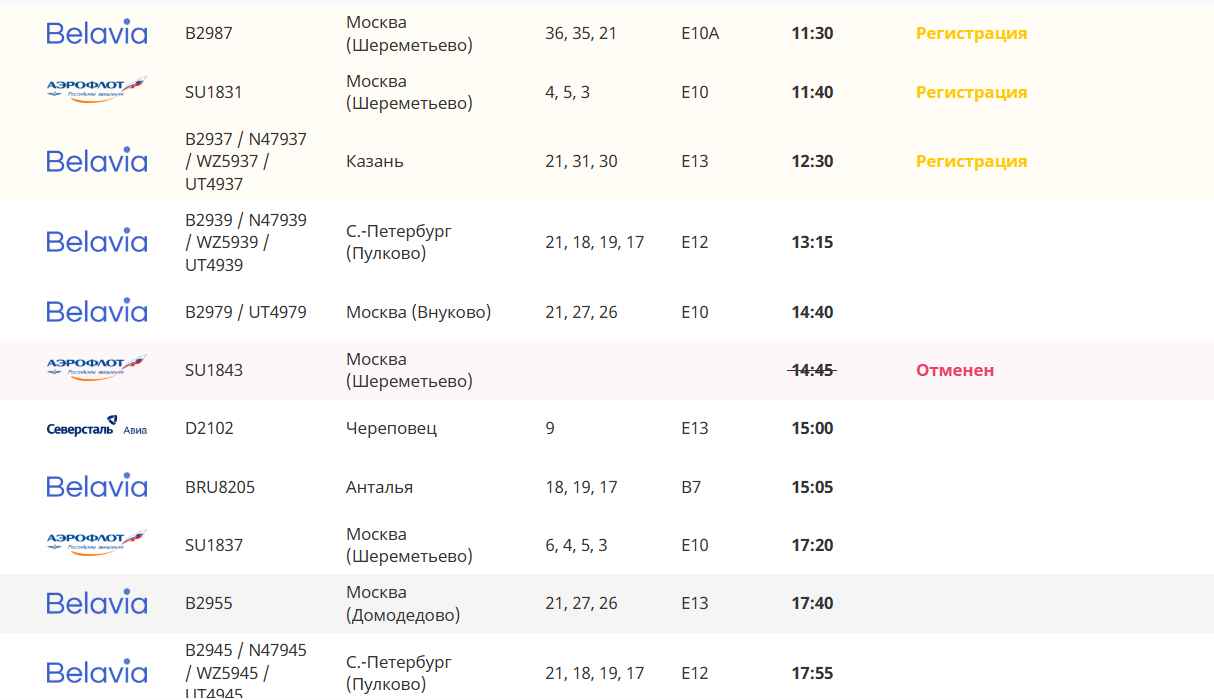Select the Череповец destination
Image resolution: width=1214 pixels, height=700 pixels.
[391, 428]
